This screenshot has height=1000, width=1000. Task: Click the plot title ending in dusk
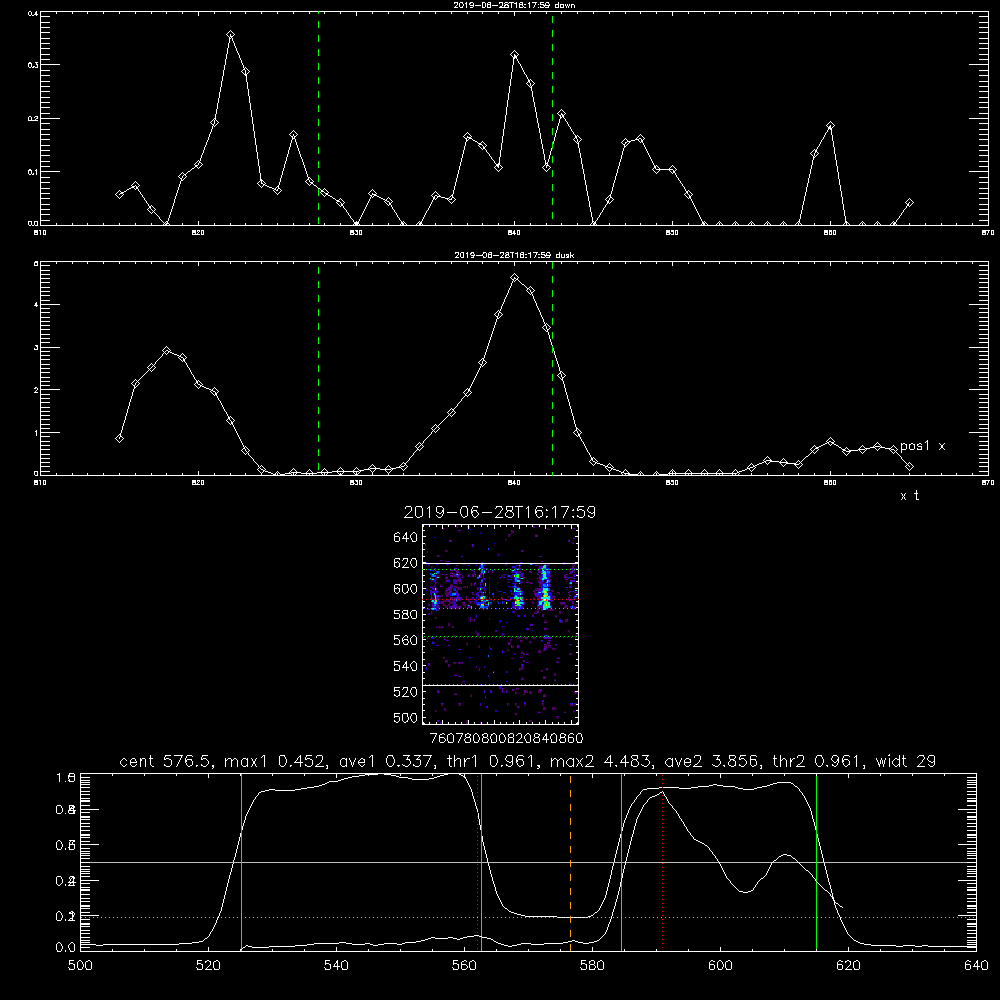click(514, 255)
